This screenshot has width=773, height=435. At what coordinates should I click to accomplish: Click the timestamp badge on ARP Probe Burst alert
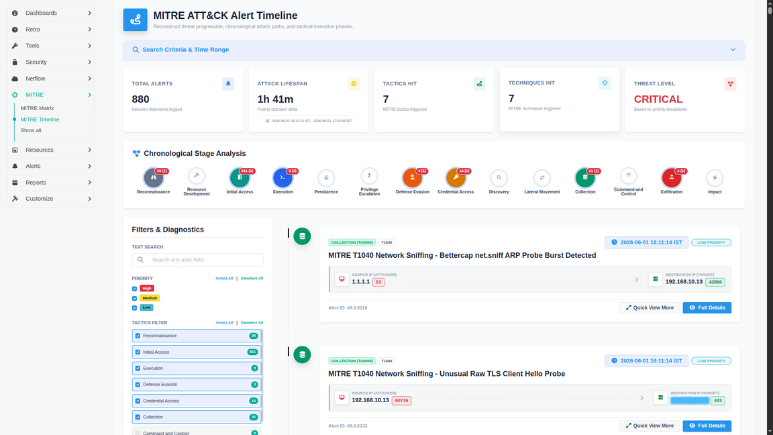pos(646,242)
